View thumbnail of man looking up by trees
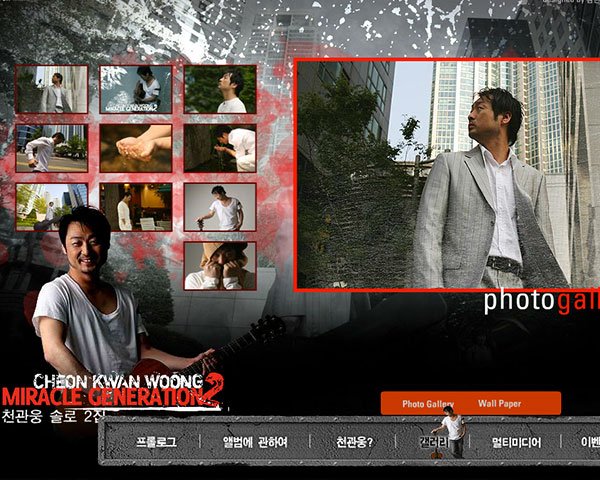 tap(220, 90)
